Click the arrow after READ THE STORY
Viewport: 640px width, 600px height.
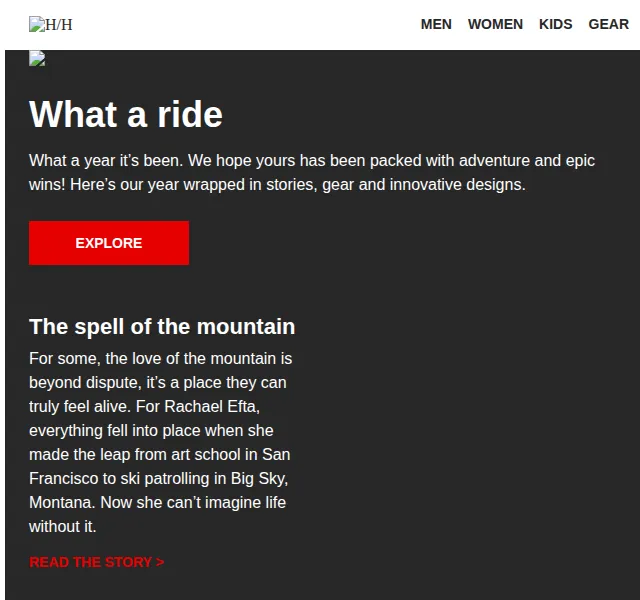(160, 562)
